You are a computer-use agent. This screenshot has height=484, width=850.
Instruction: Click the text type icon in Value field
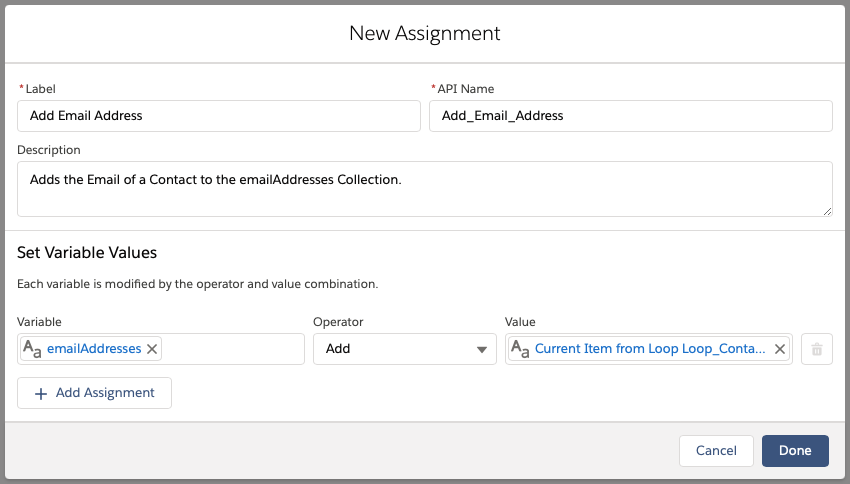(x=520, y=349)
